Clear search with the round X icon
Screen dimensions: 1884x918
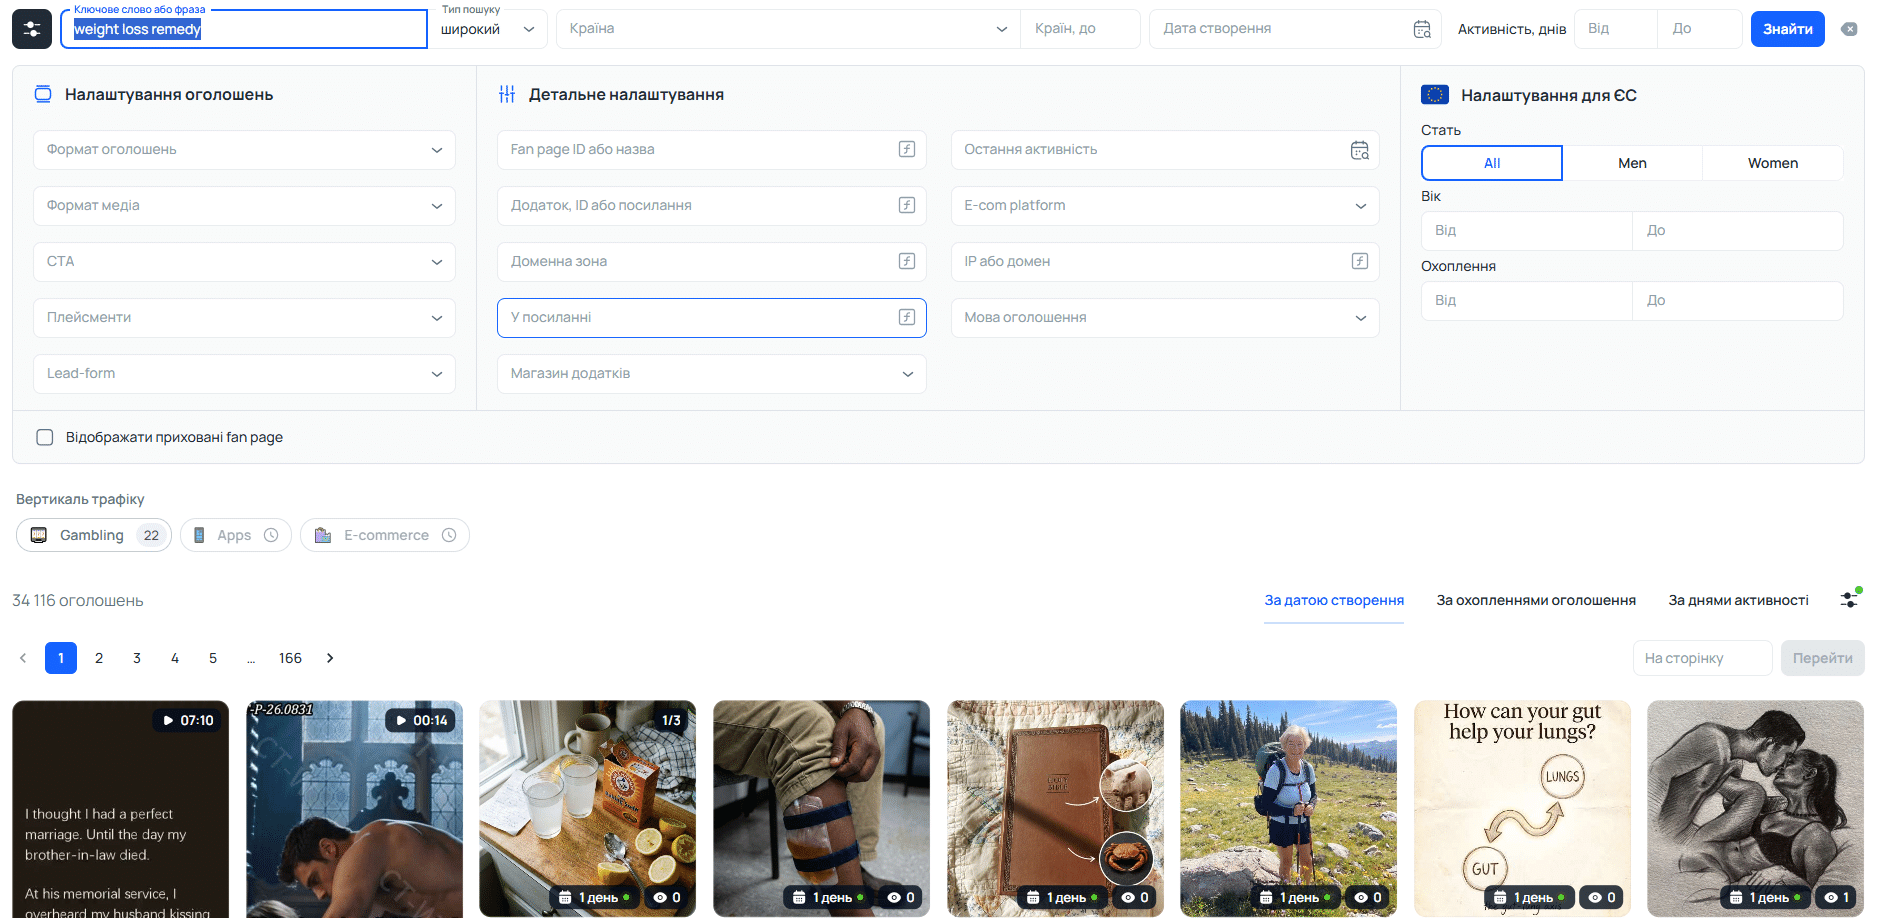(1849, 29)
